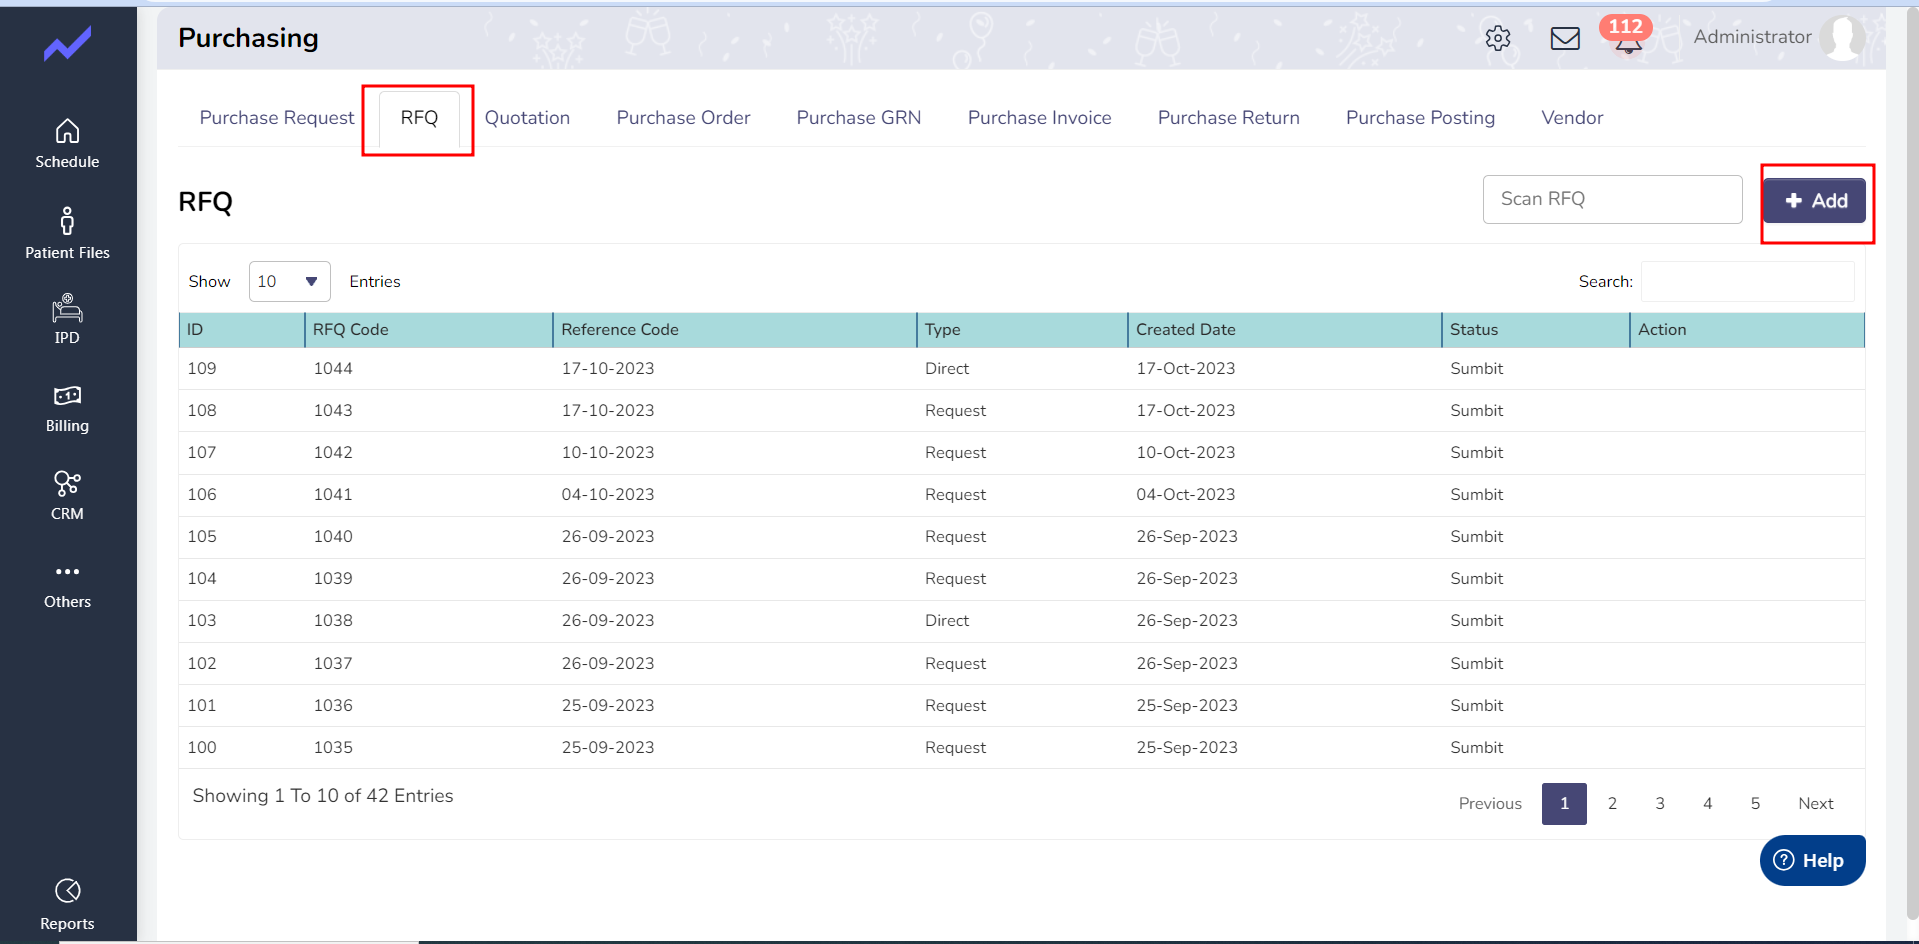Jump to page 4 of entries
The image size is (1919, 944).
(1708, 804)
